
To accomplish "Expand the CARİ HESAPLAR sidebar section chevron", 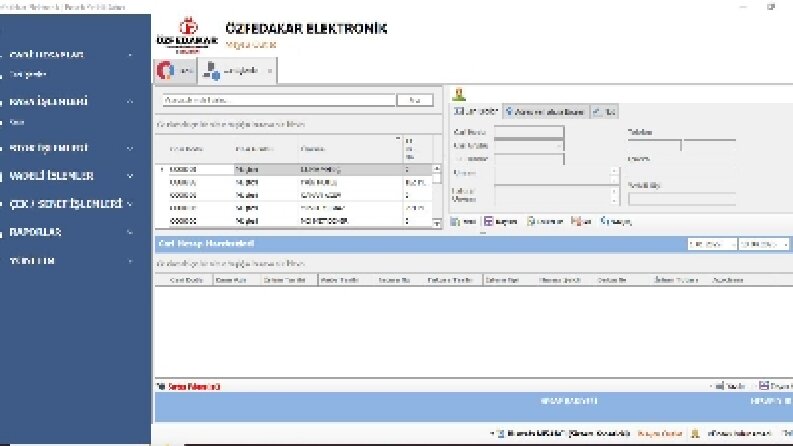I will point(130,55).
